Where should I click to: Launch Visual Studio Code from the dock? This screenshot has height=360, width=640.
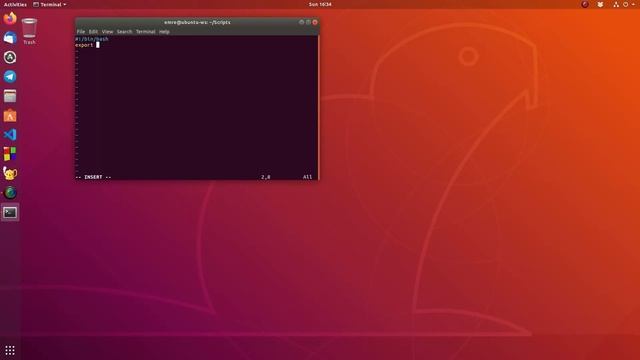(10, 135)
